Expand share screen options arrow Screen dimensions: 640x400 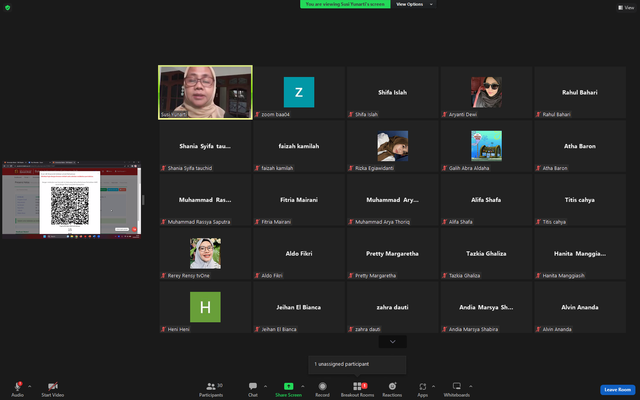pos(302,386)
